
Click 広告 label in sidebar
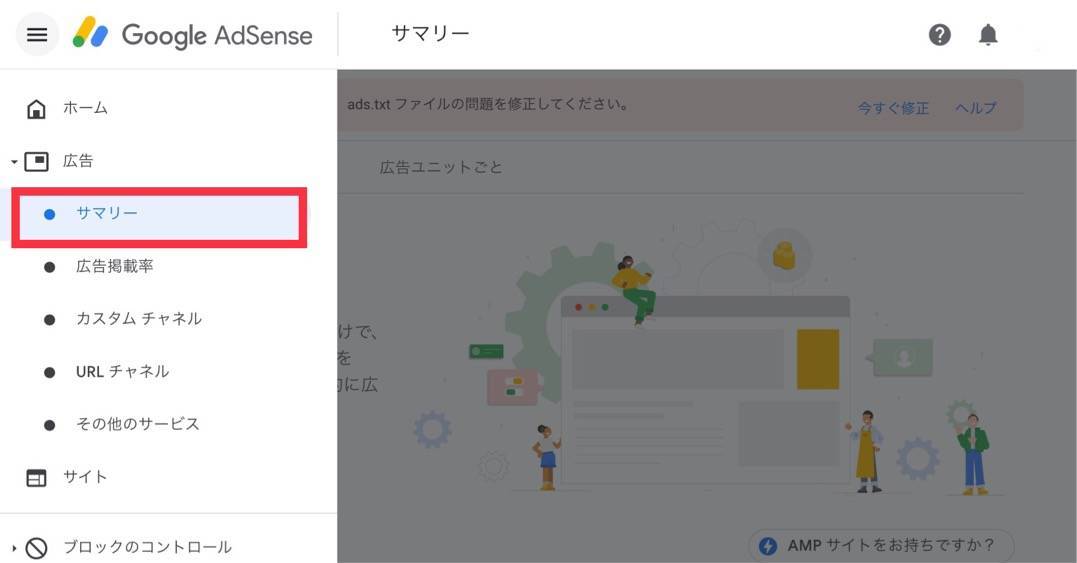78,161
